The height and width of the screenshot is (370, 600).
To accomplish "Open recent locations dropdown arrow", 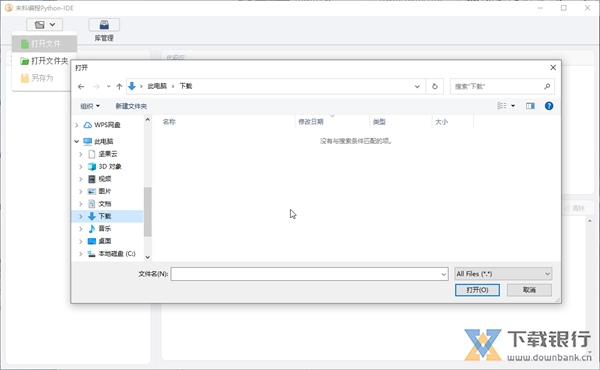I will pos(109,86).
